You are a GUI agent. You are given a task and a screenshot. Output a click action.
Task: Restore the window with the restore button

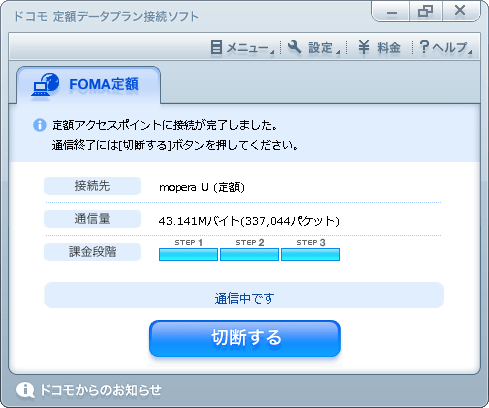point(426,11)
